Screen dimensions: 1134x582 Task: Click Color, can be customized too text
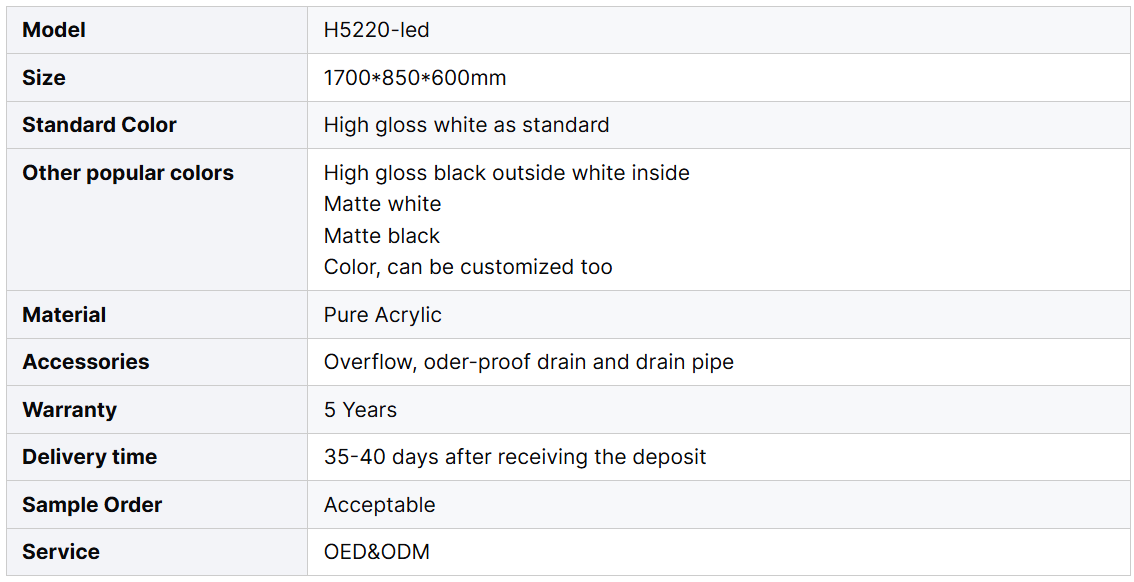coord(468,267)
